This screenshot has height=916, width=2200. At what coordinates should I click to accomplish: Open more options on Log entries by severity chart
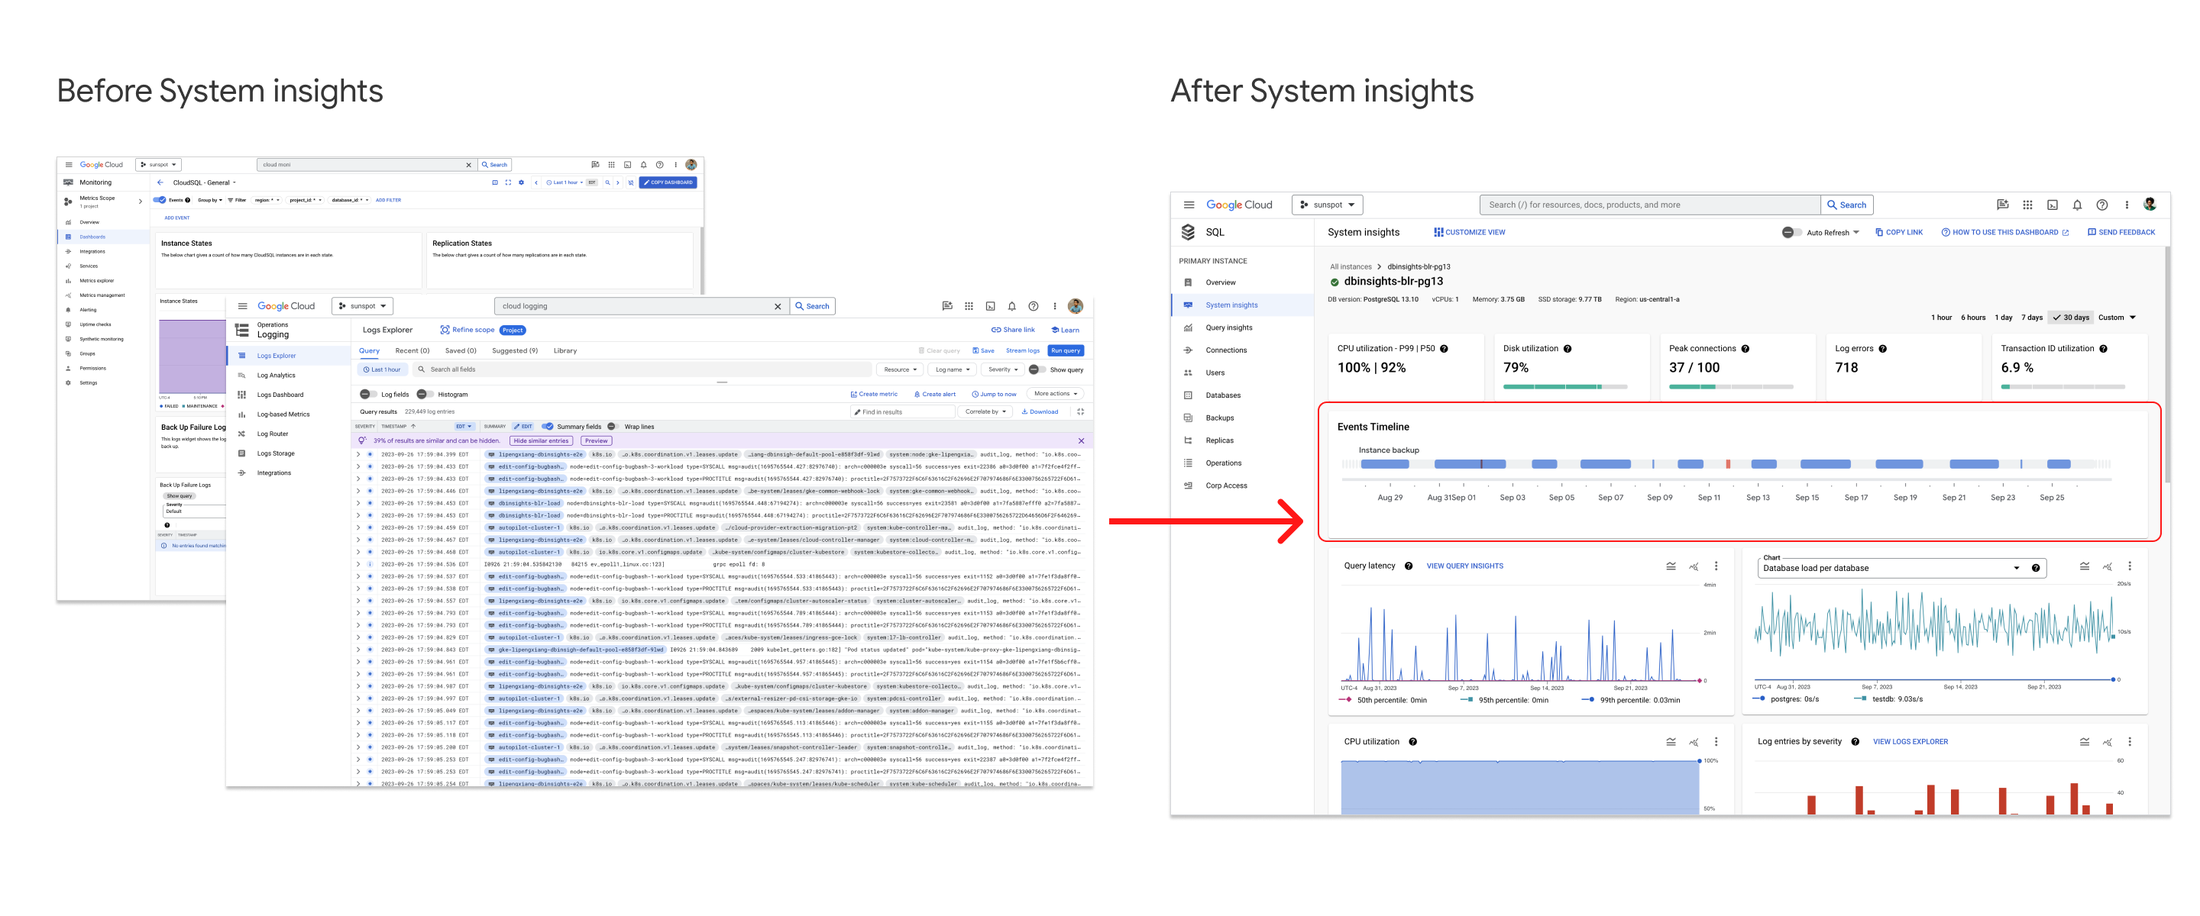(2130, 742)
